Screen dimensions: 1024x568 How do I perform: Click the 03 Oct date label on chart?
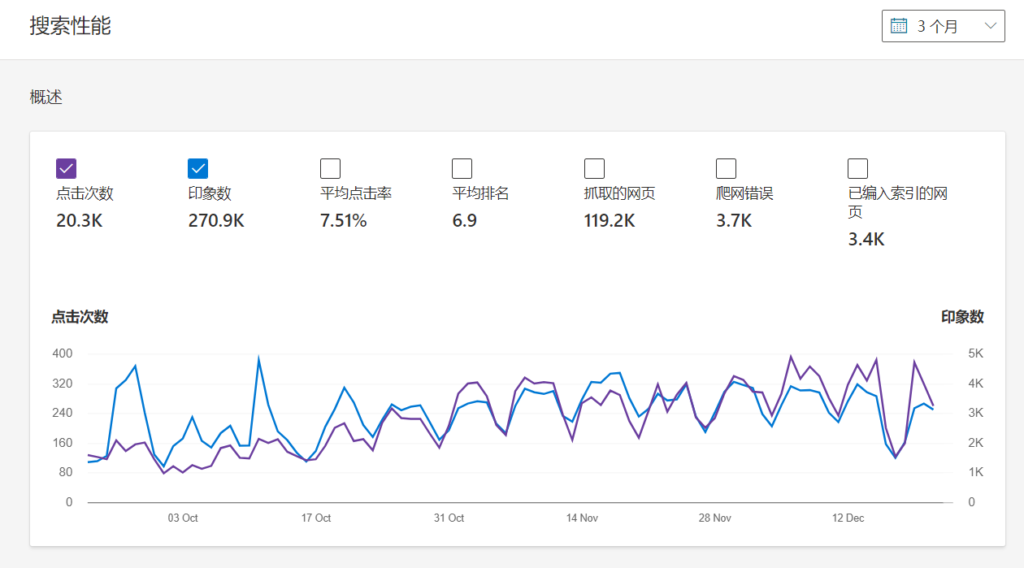(183, 518)
